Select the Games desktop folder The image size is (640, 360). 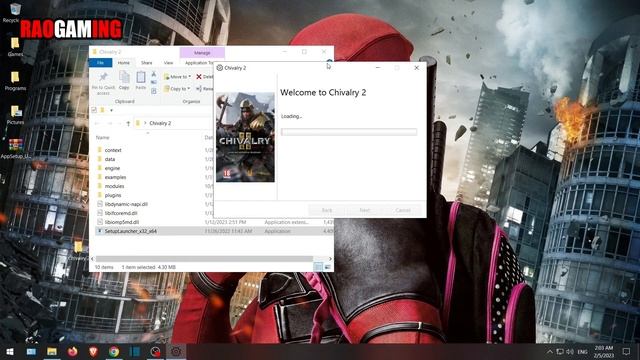pos(15,47)
